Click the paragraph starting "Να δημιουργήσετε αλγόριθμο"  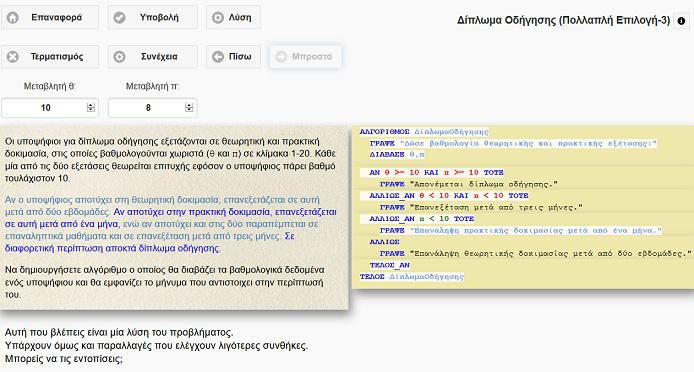(x=165, y=282)
